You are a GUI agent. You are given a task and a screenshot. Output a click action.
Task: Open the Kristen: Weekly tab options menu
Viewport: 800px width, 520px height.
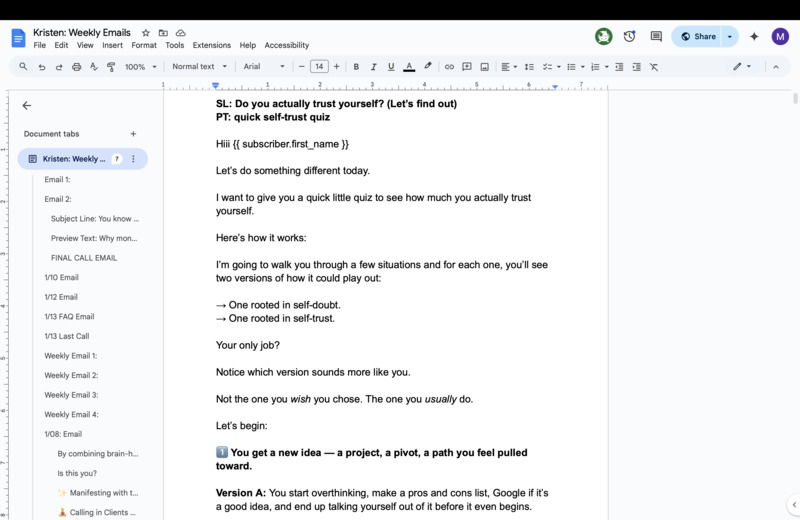click(134, 159)
